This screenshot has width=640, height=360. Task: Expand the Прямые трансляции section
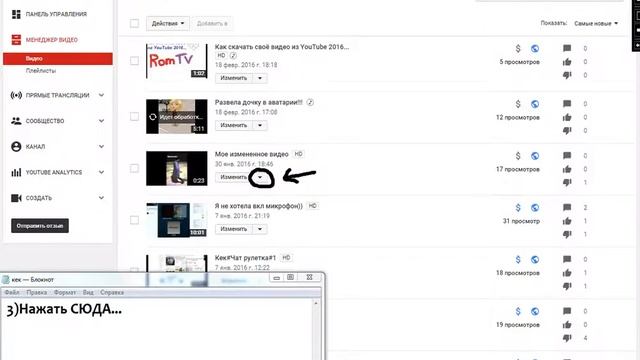coord(101,95)
